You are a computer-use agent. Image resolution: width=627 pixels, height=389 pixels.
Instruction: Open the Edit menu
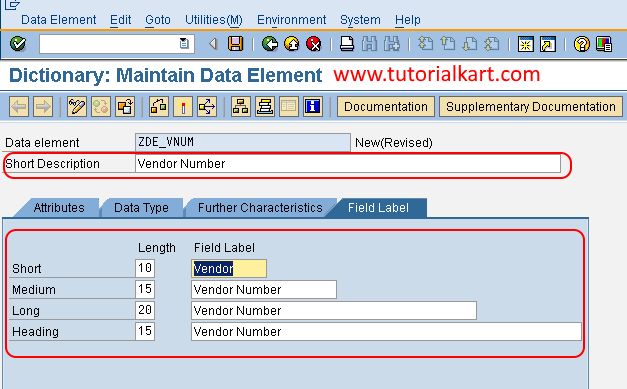coord(120,20)
